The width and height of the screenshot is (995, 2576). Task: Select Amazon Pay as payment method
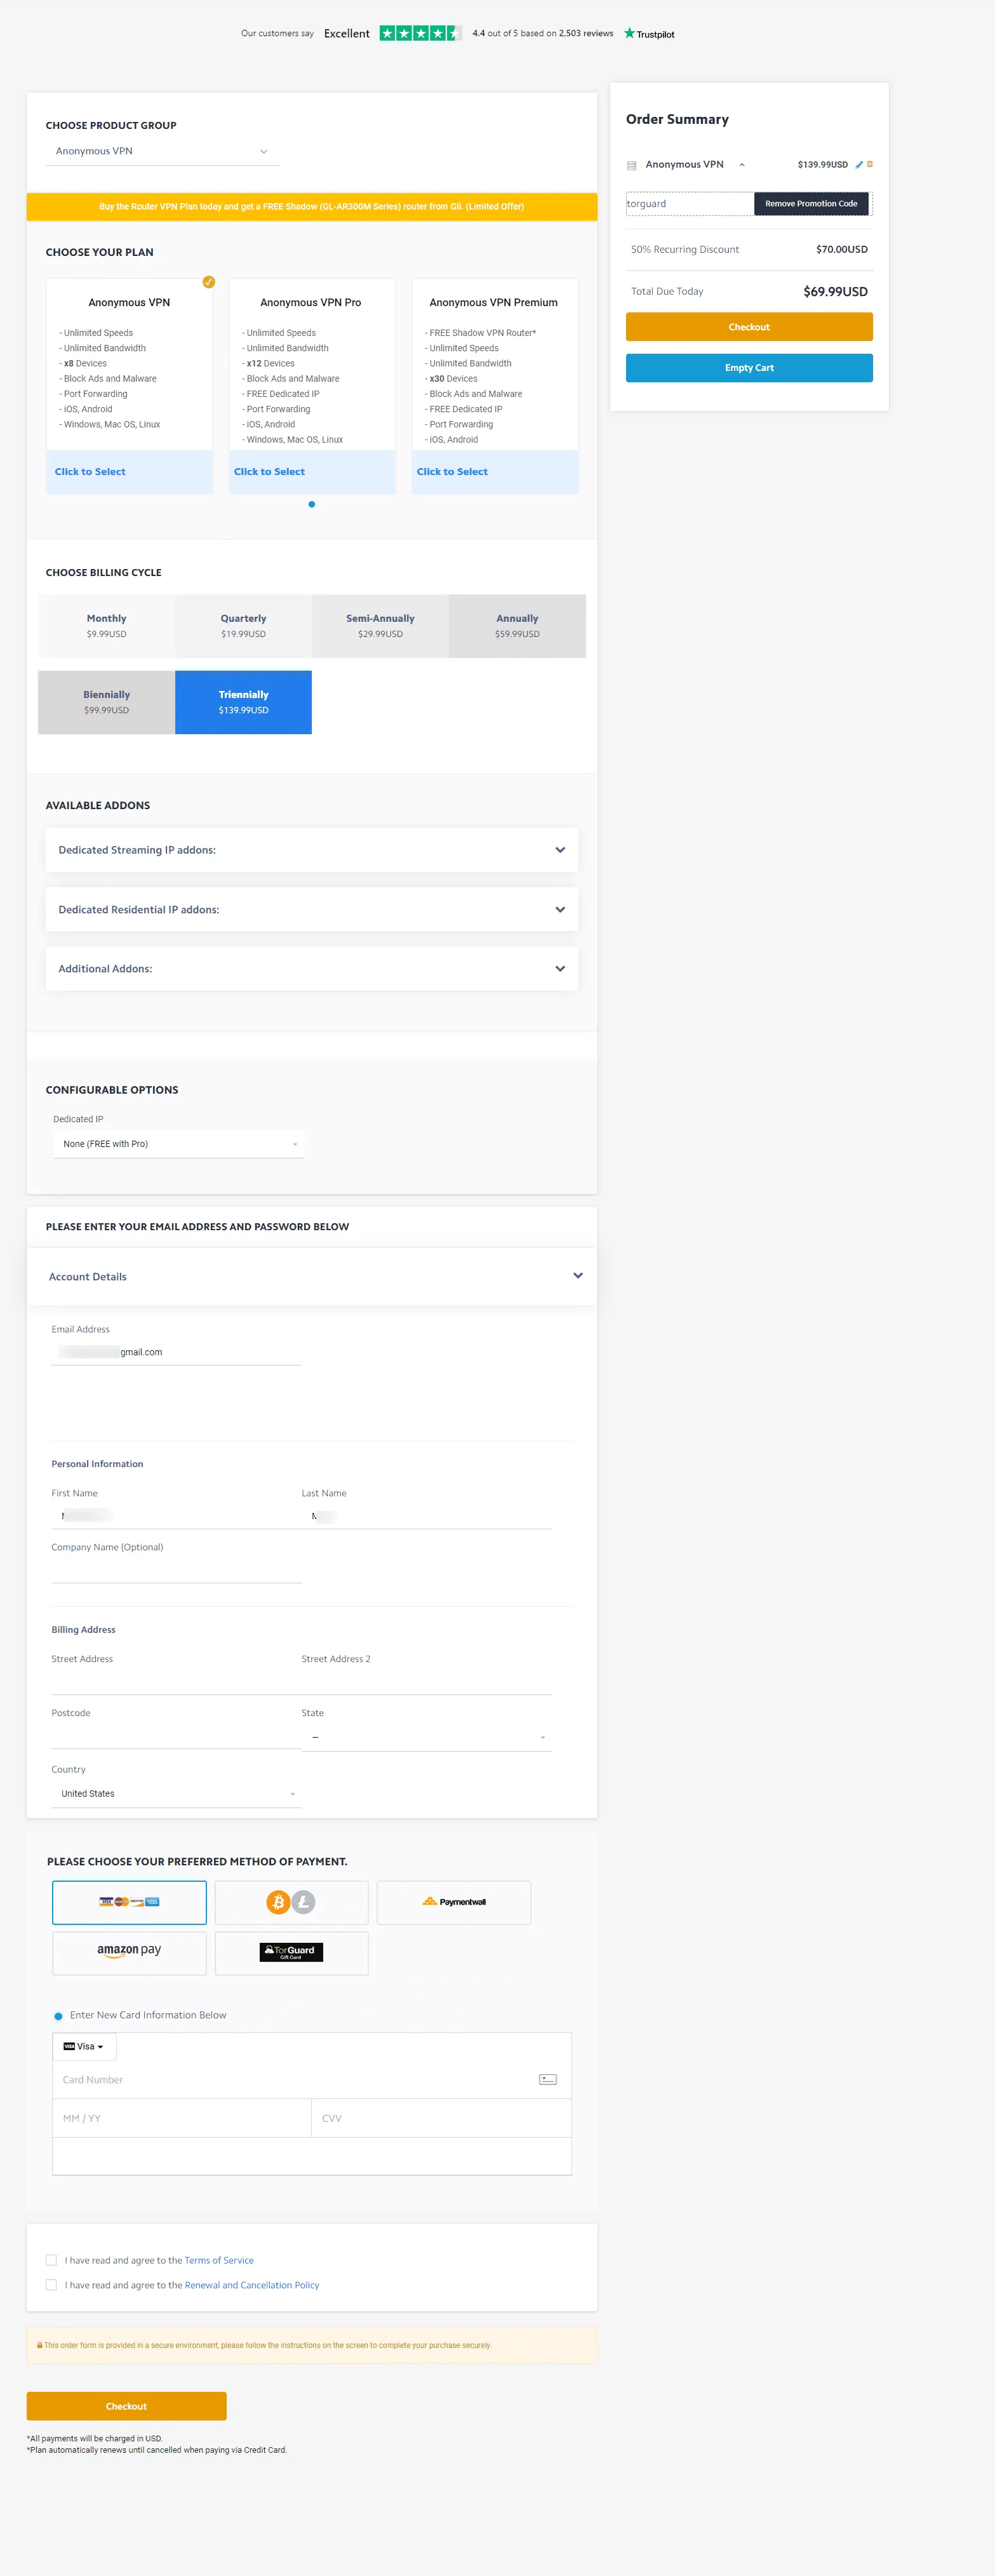point(129,1952)
